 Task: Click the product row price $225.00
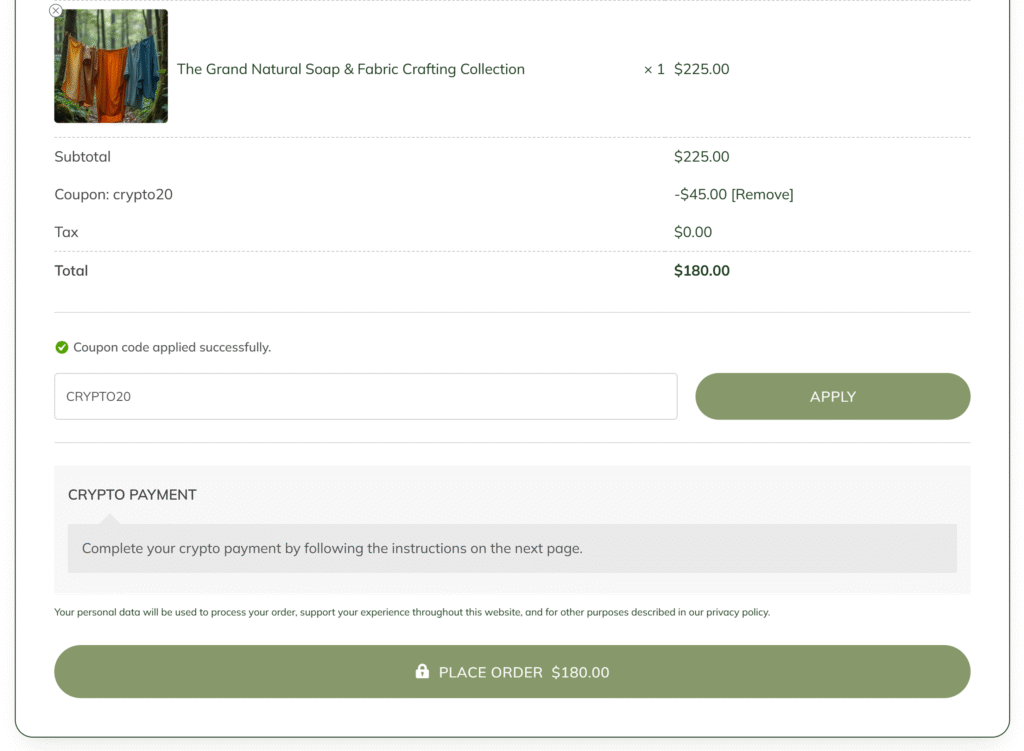click(x=701, y=69)
